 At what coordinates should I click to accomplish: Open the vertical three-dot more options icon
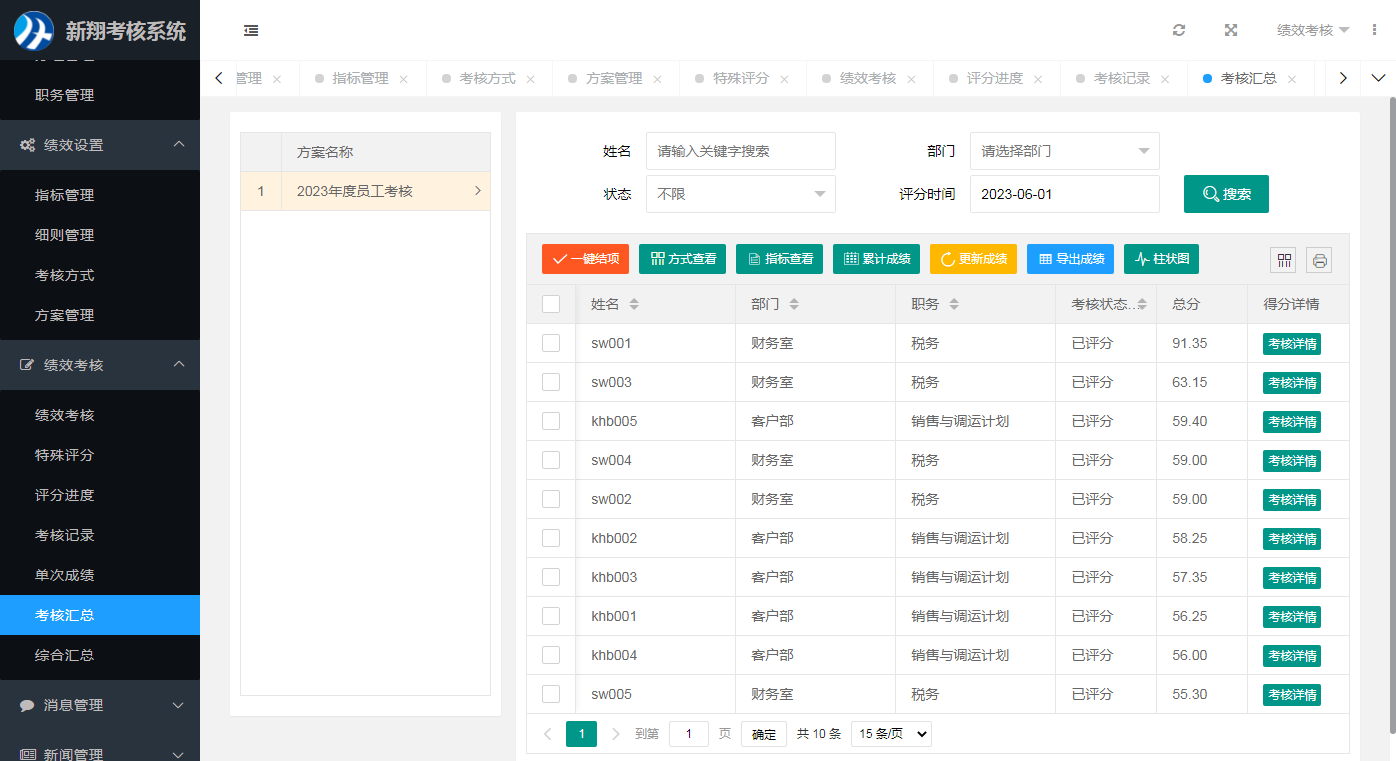click(x=1374, y=30)
